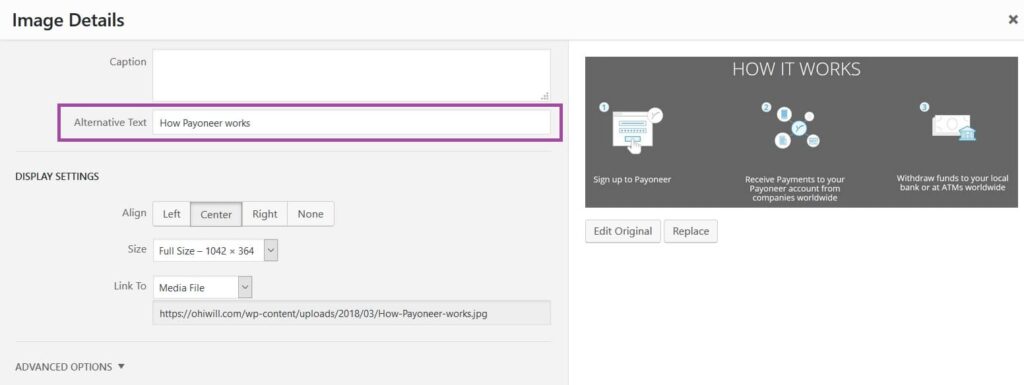Click the image URL field
The width and height of the screenshot is (1024, 385).
(351, 313)
